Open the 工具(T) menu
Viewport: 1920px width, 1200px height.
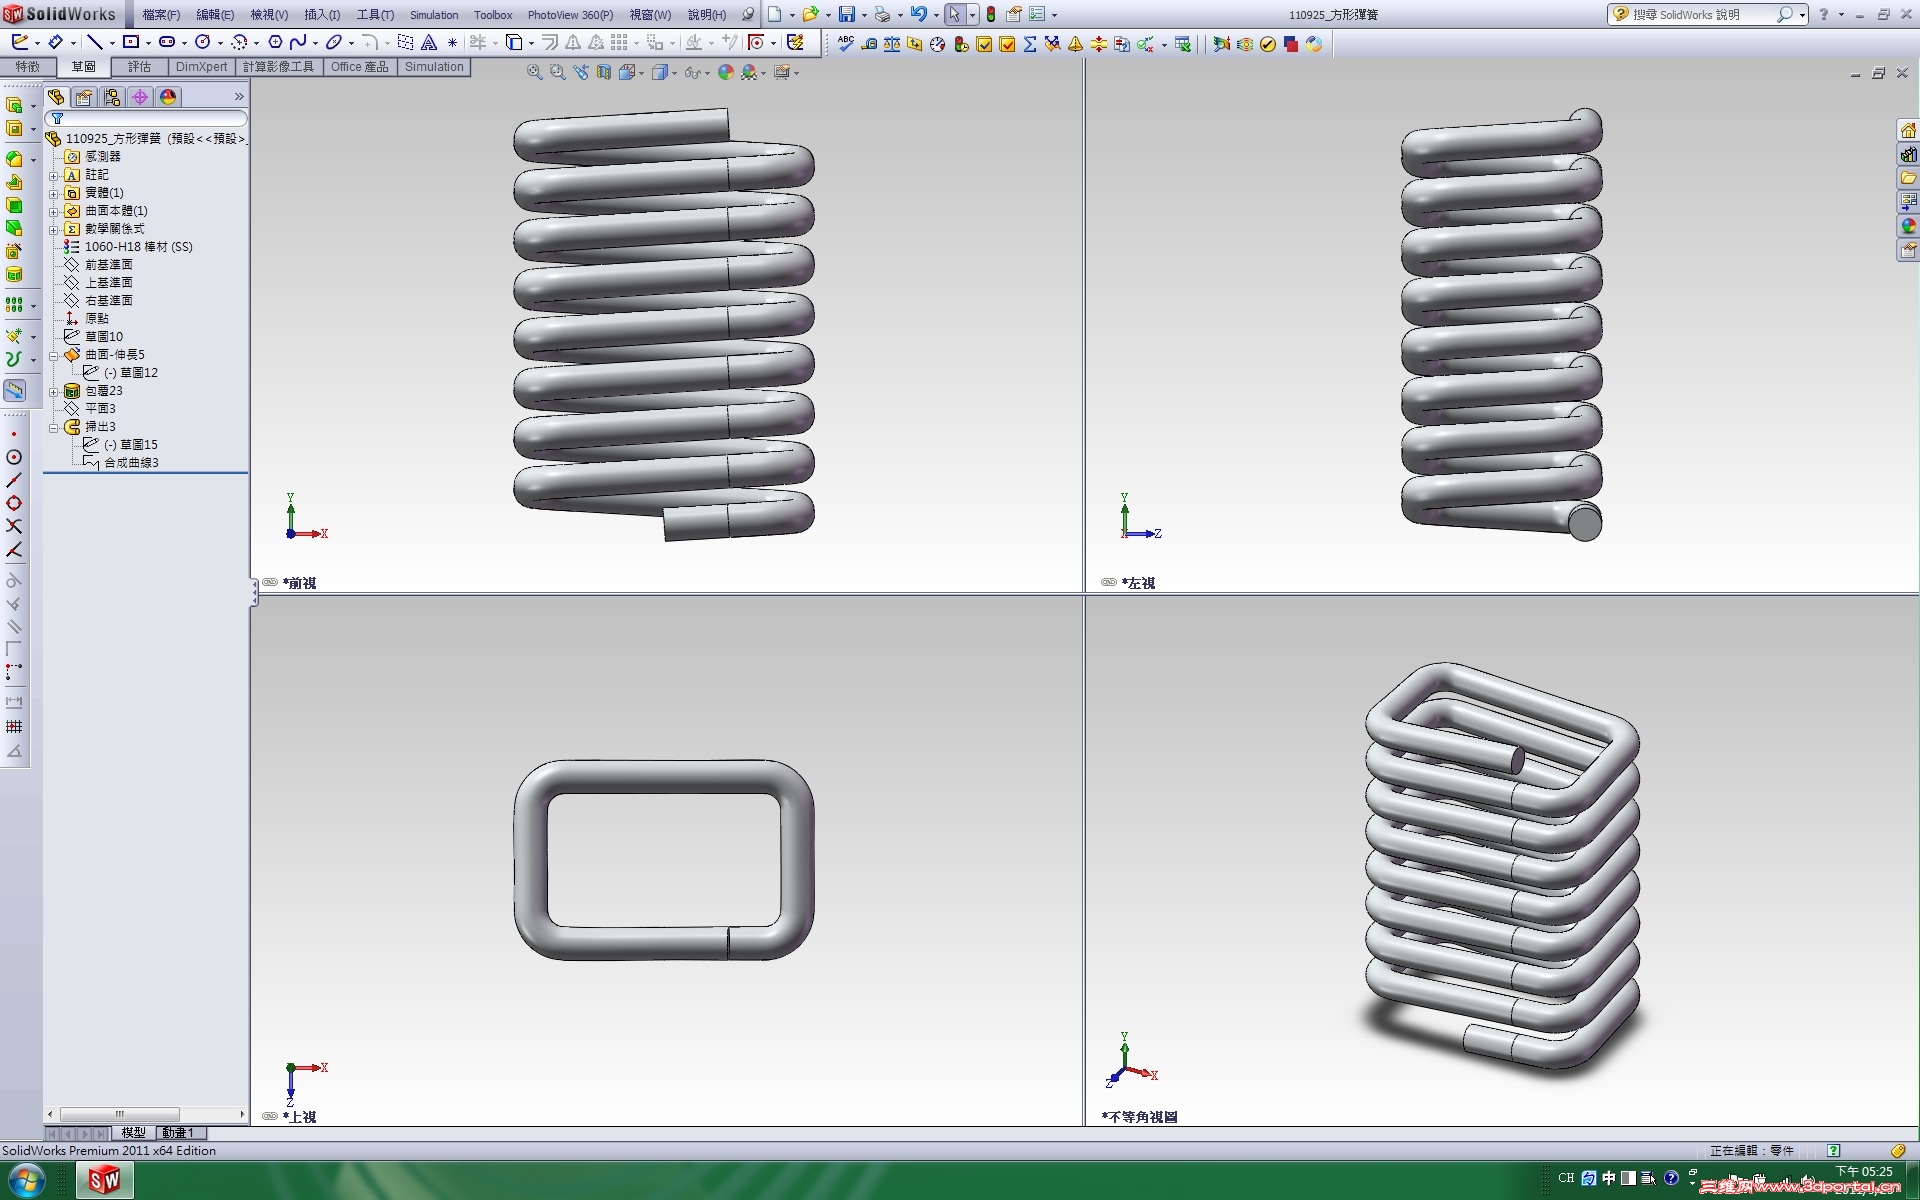[375, 15]
